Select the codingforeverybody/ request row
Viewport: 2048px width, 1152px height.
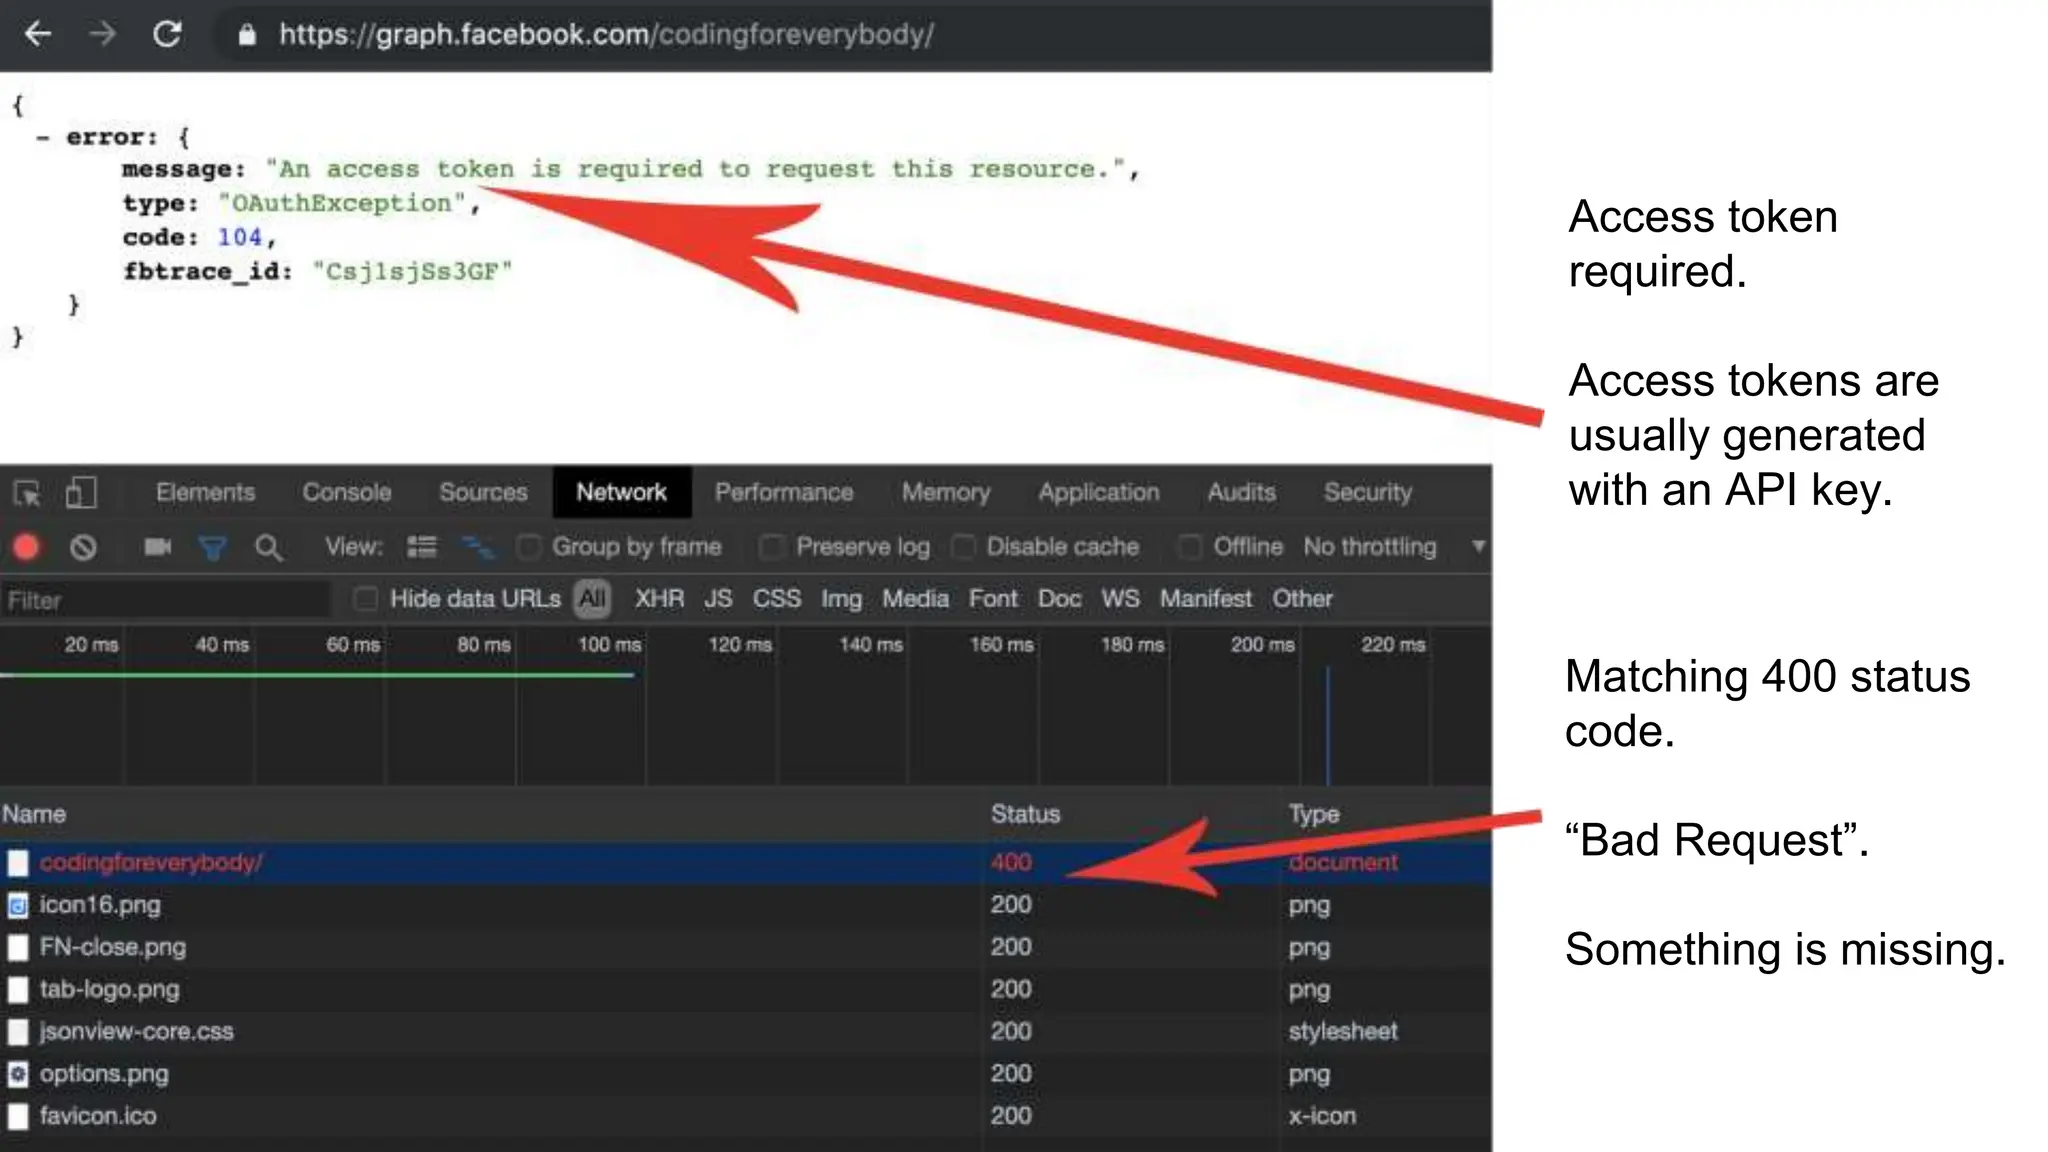click(x=745, y=863)
